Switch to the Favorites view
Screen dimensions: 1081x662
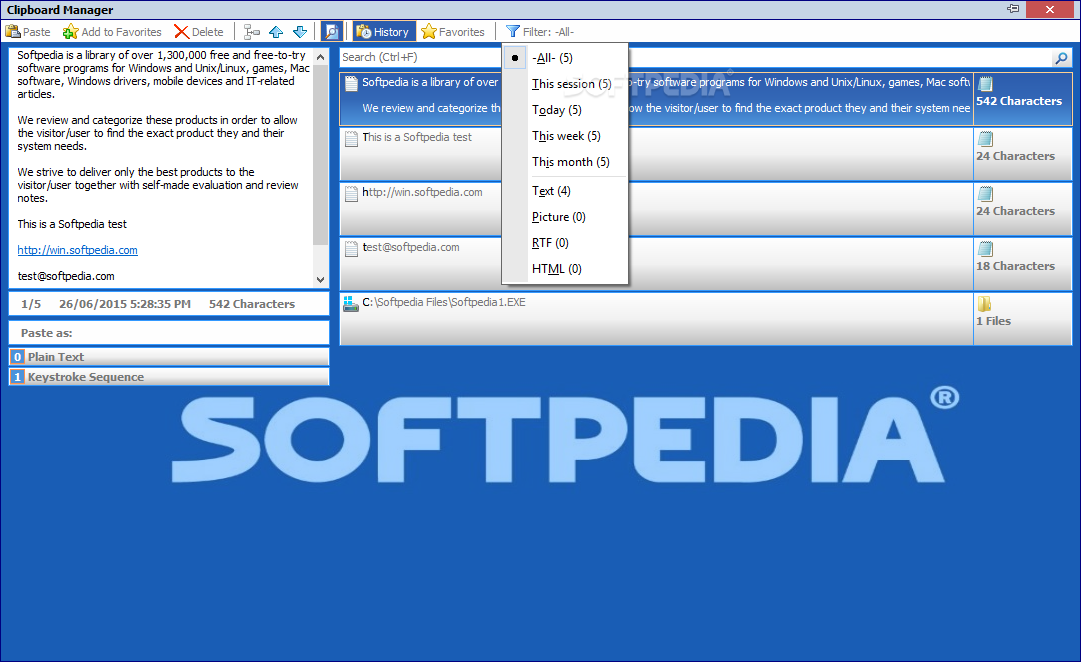453,32
